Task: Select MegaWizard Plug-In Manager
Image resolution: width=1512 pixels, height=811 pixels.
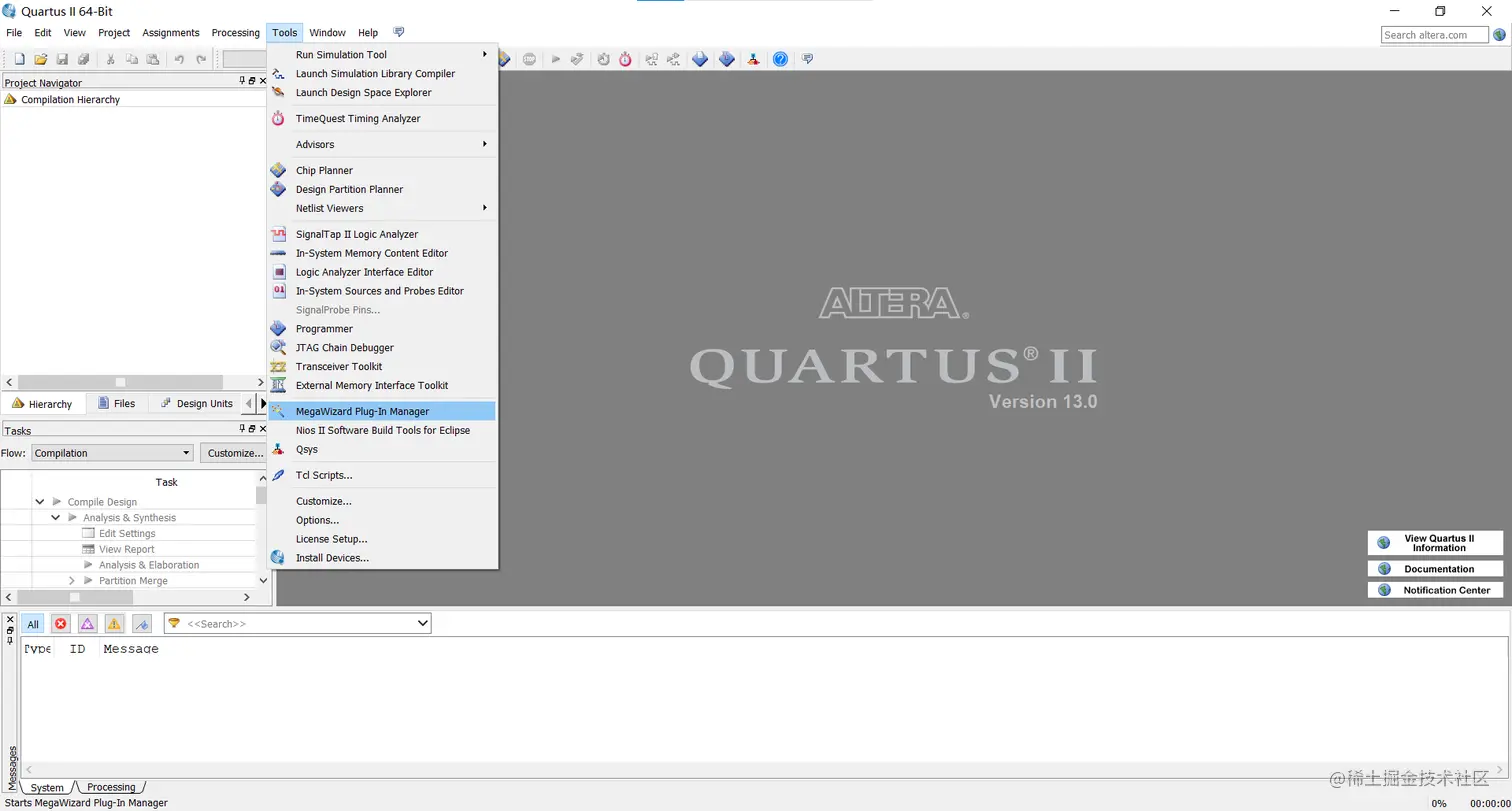Action: (381, 412)
